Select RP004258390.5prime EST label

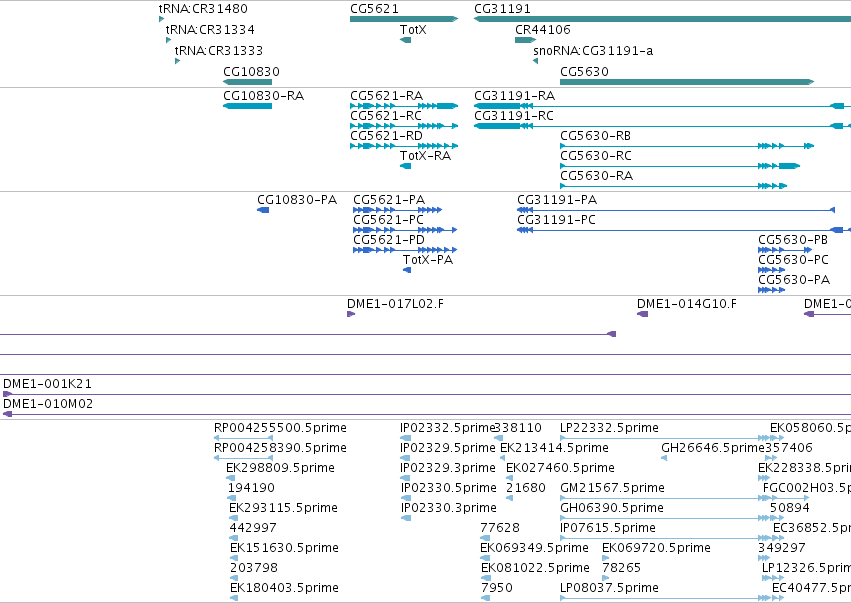[x=281, y=448]
